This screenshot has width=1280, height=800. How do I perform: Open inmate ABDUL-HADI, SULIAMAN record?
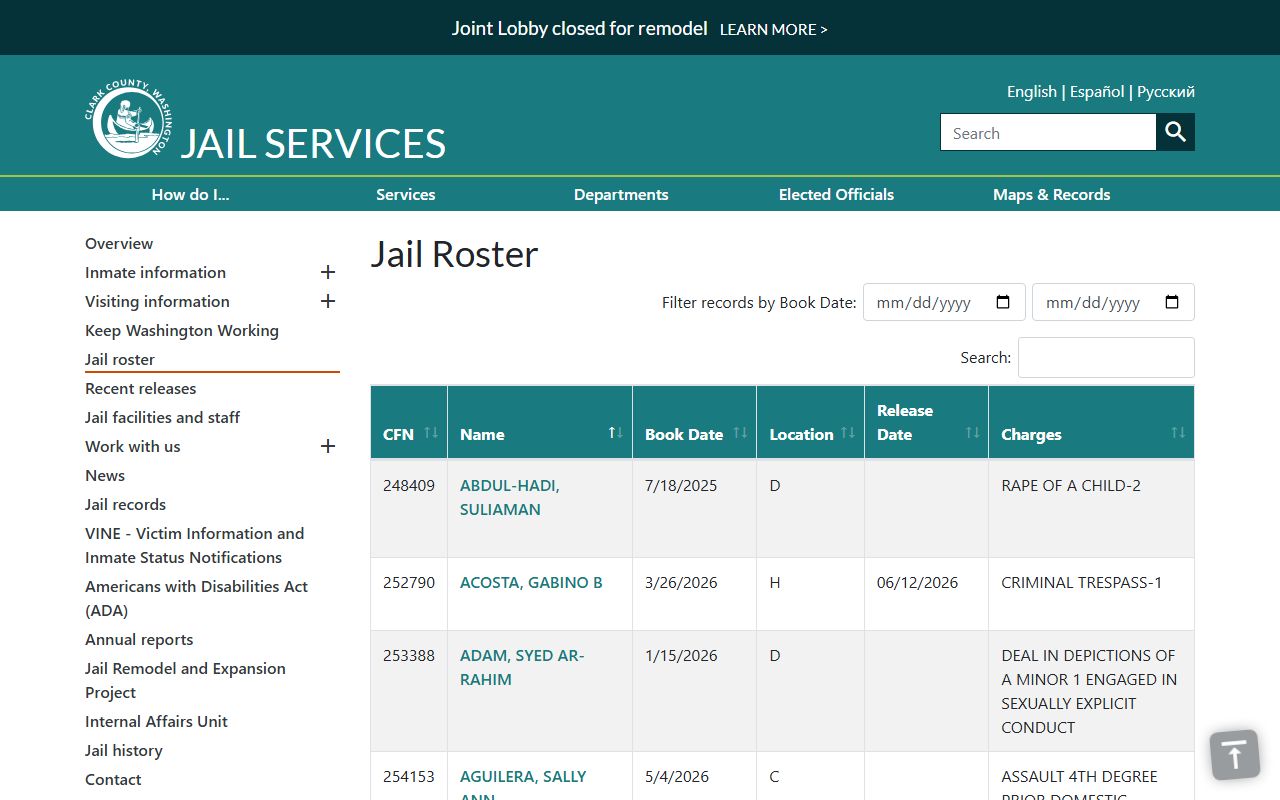coord(510,497)
